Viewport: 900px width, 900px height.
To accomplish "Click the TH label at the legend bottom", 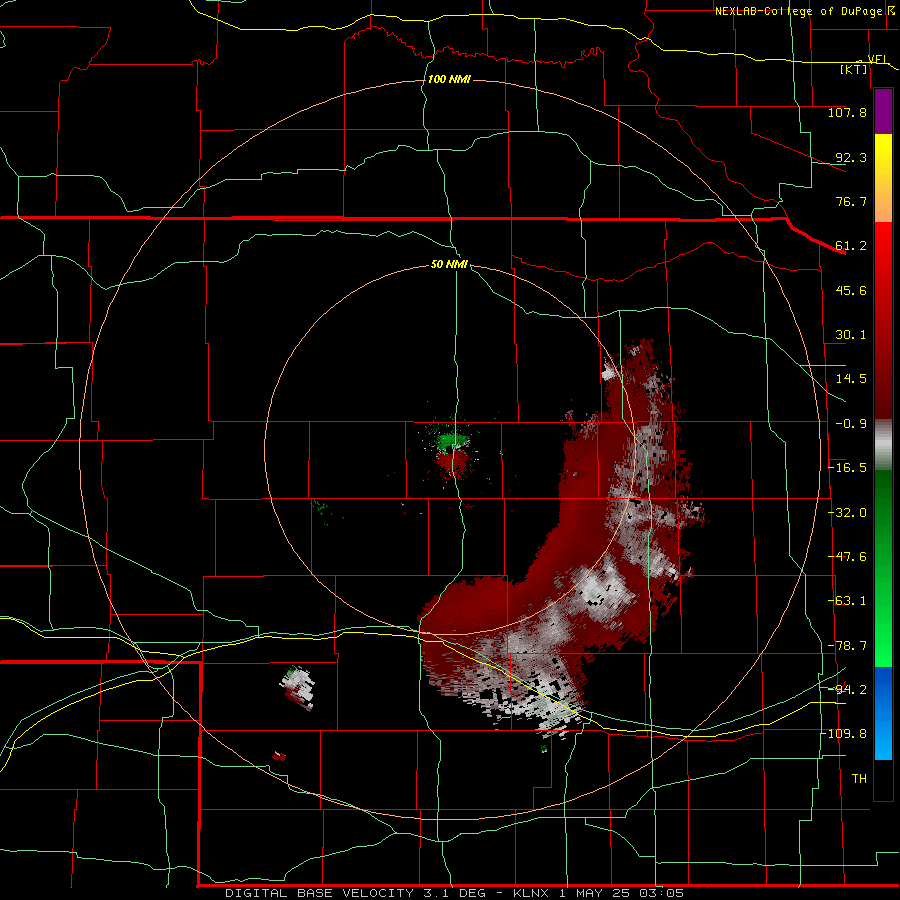I will [859, 778].
